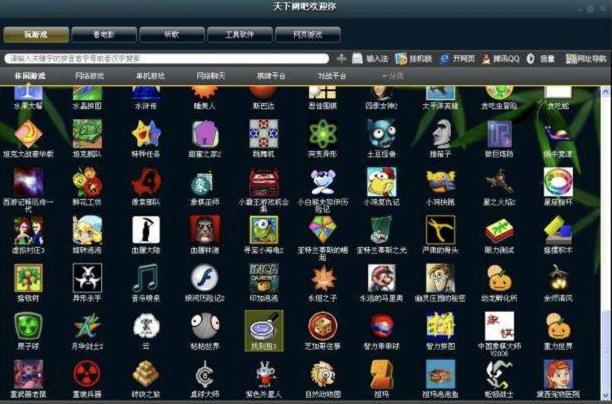Open the 桌球大师 billiards game icon
This screenshot has width=612, height=404.
pos(205,374)
